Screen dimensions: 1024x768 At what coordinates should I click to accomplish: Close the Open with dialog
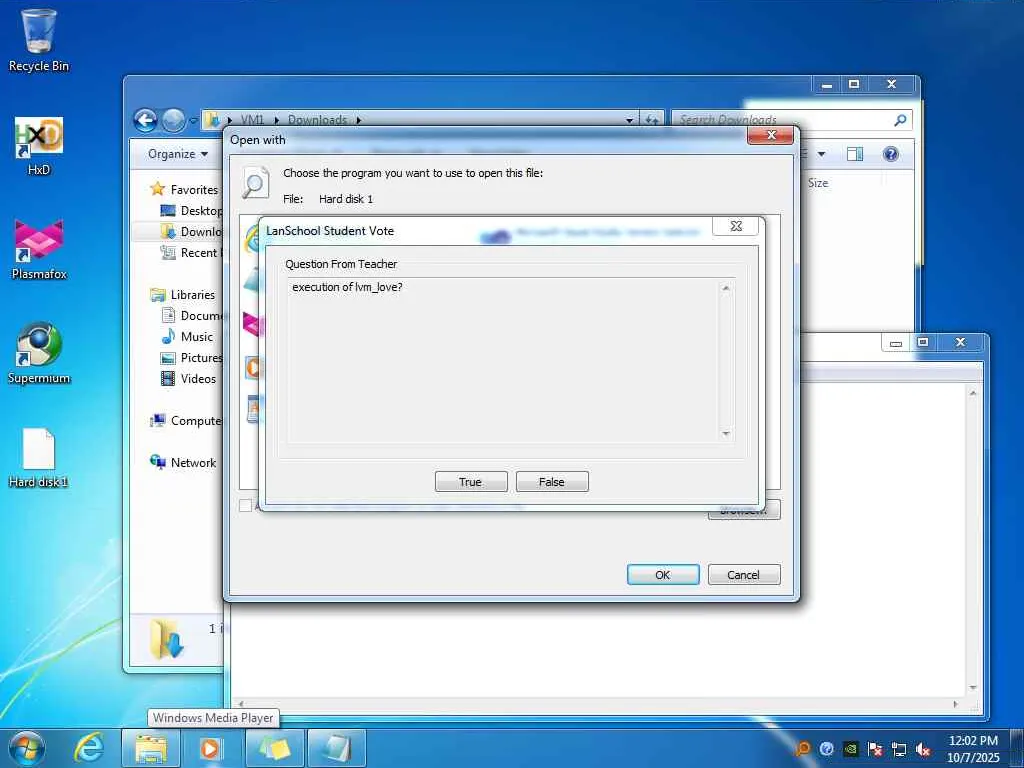pos(771,135)
